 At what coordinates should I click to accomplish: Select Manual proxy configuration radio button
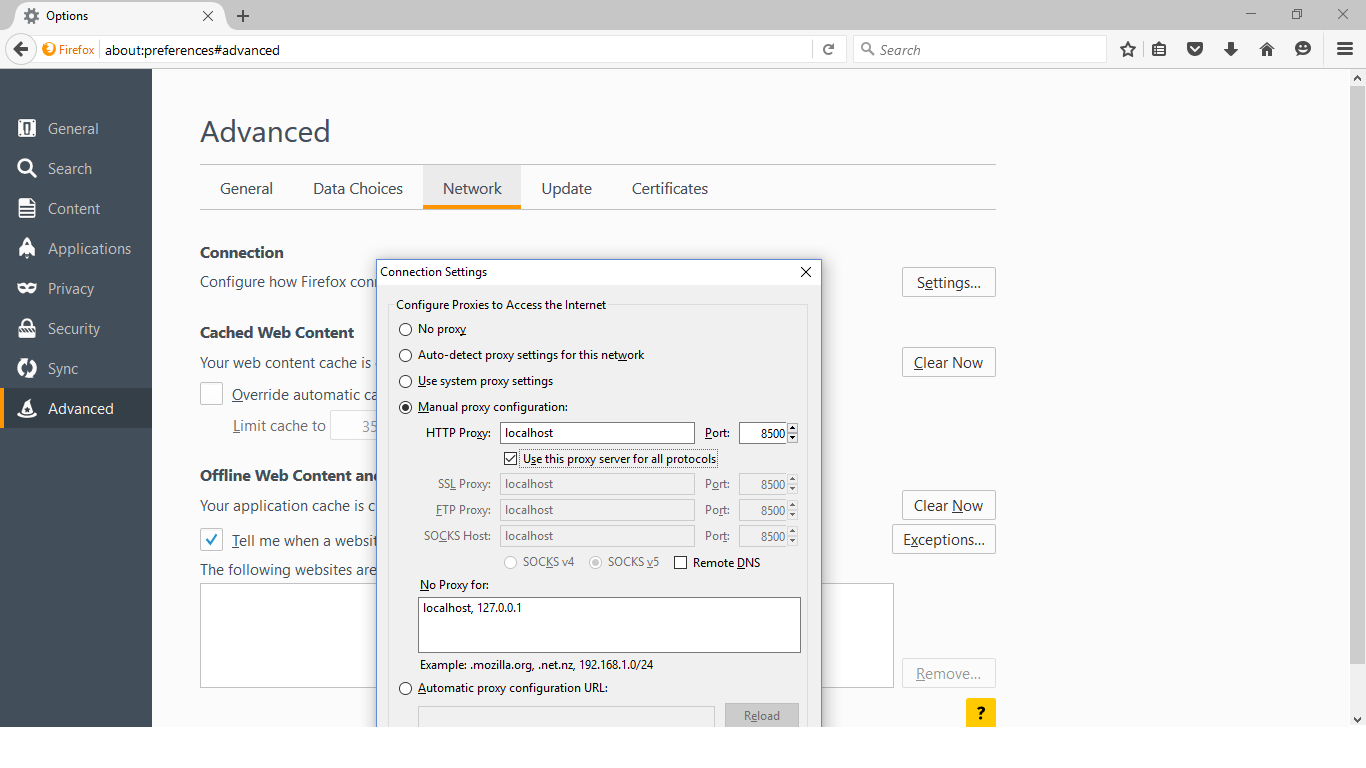point(405,407)
